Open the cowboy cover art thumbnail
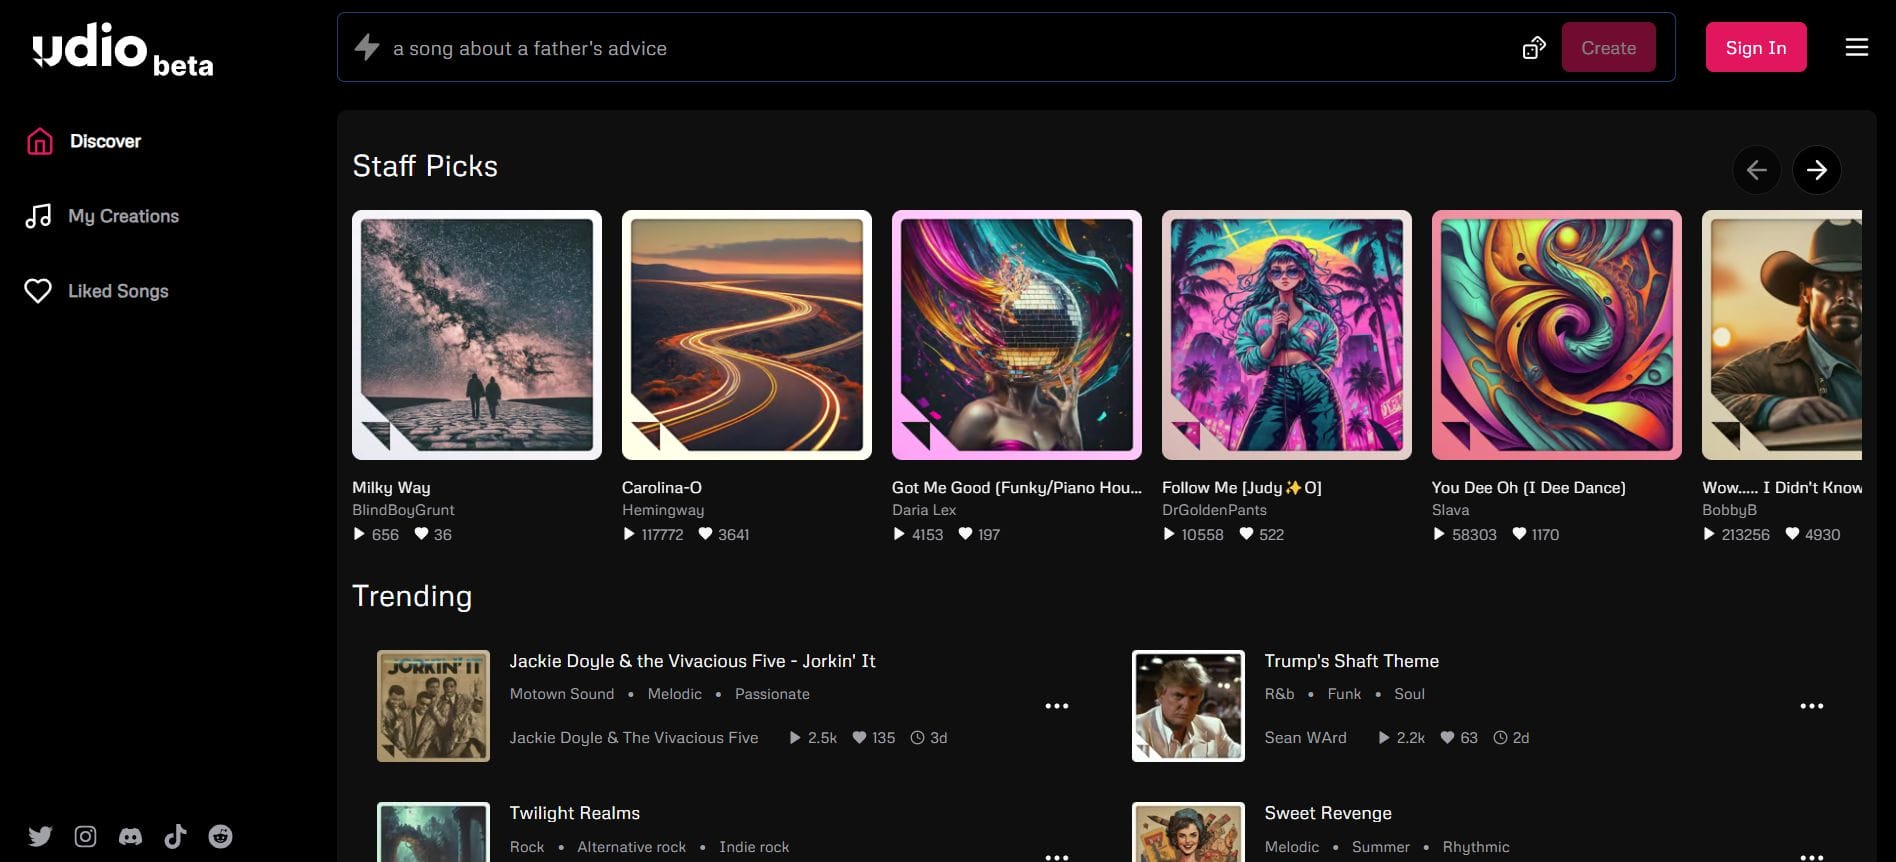The image size is (1896, 862). (x=1782, y=335)
